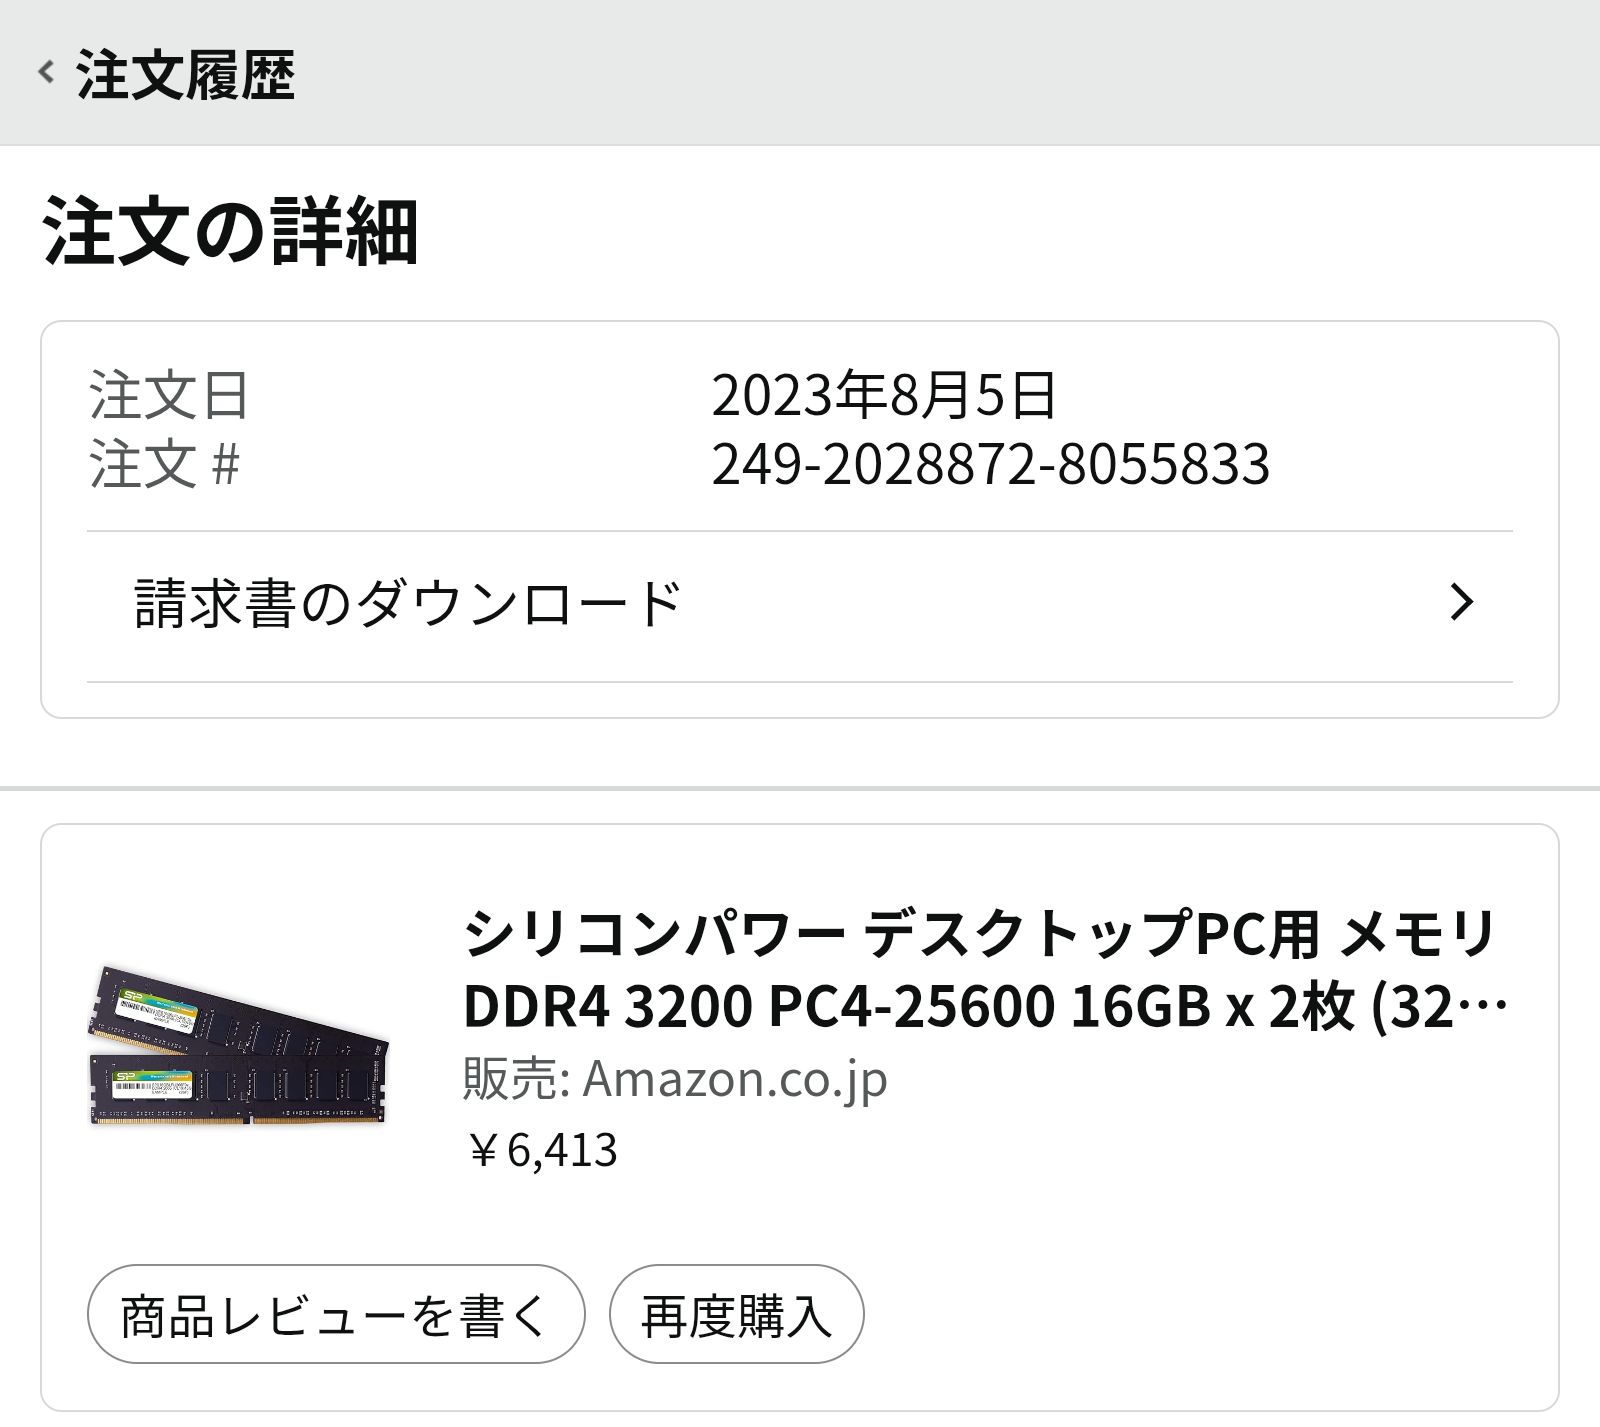Click the seller 販売: Amazon.co.jp

(x=675, y=1079)
